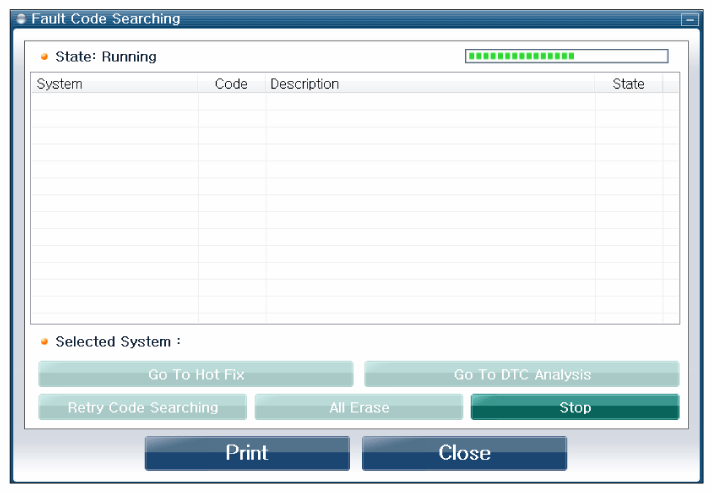Sort by the System column header
This screenshot has width=713, height=493.
115,84
